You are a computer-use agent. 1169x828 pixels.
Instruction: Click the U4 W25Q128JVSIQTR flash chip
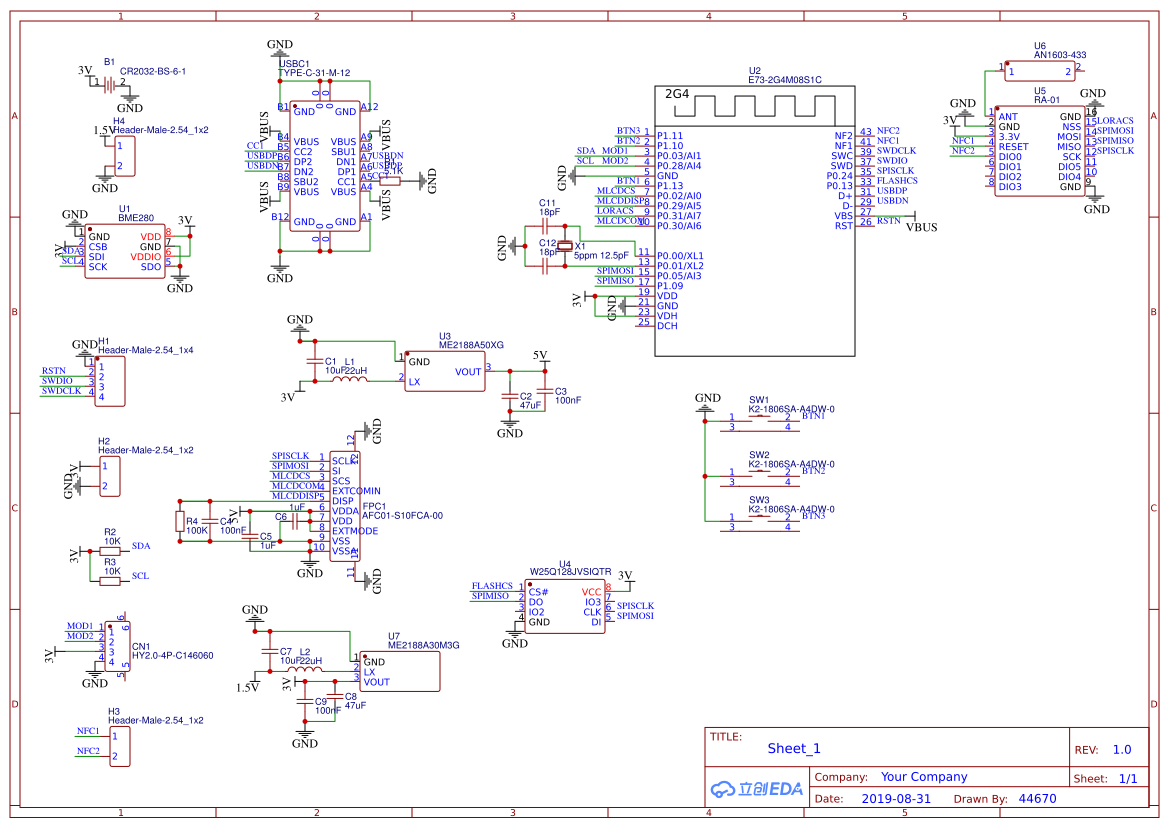tap(565, 606)
